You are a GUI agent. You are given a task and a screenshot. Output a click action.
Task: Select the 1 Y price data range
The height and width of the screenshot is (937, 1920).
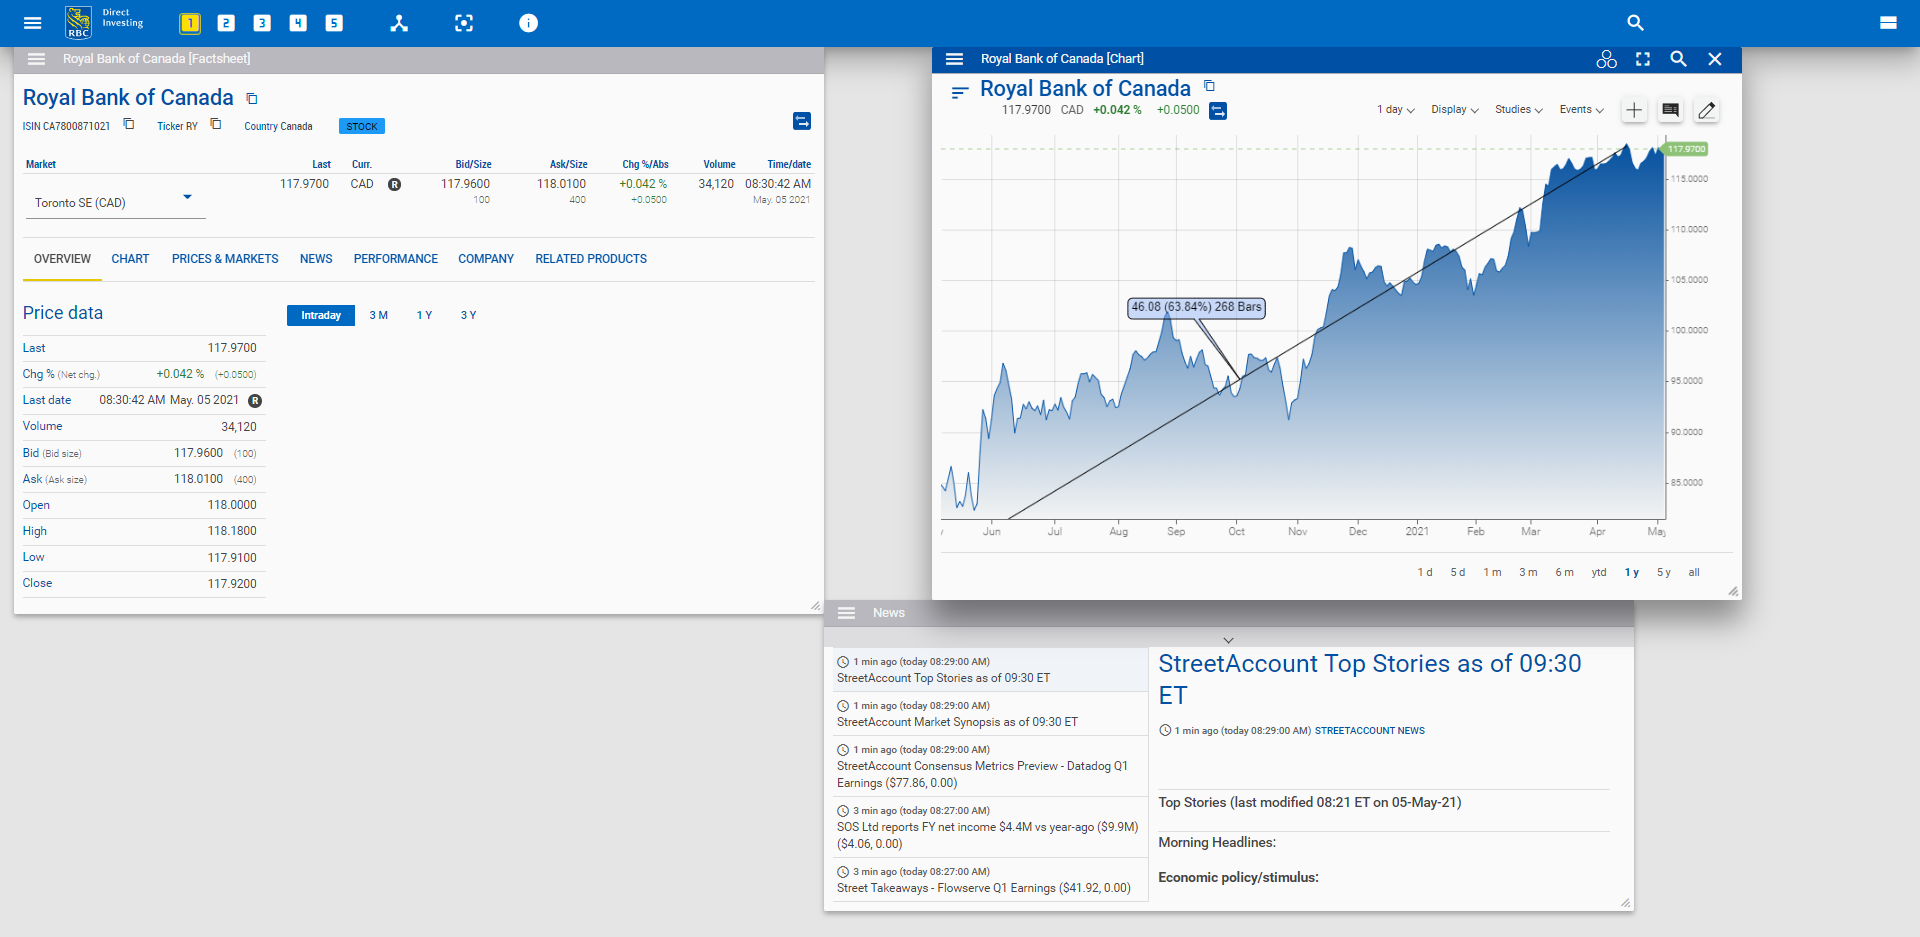pyautogui.click(x=425, y=315)
